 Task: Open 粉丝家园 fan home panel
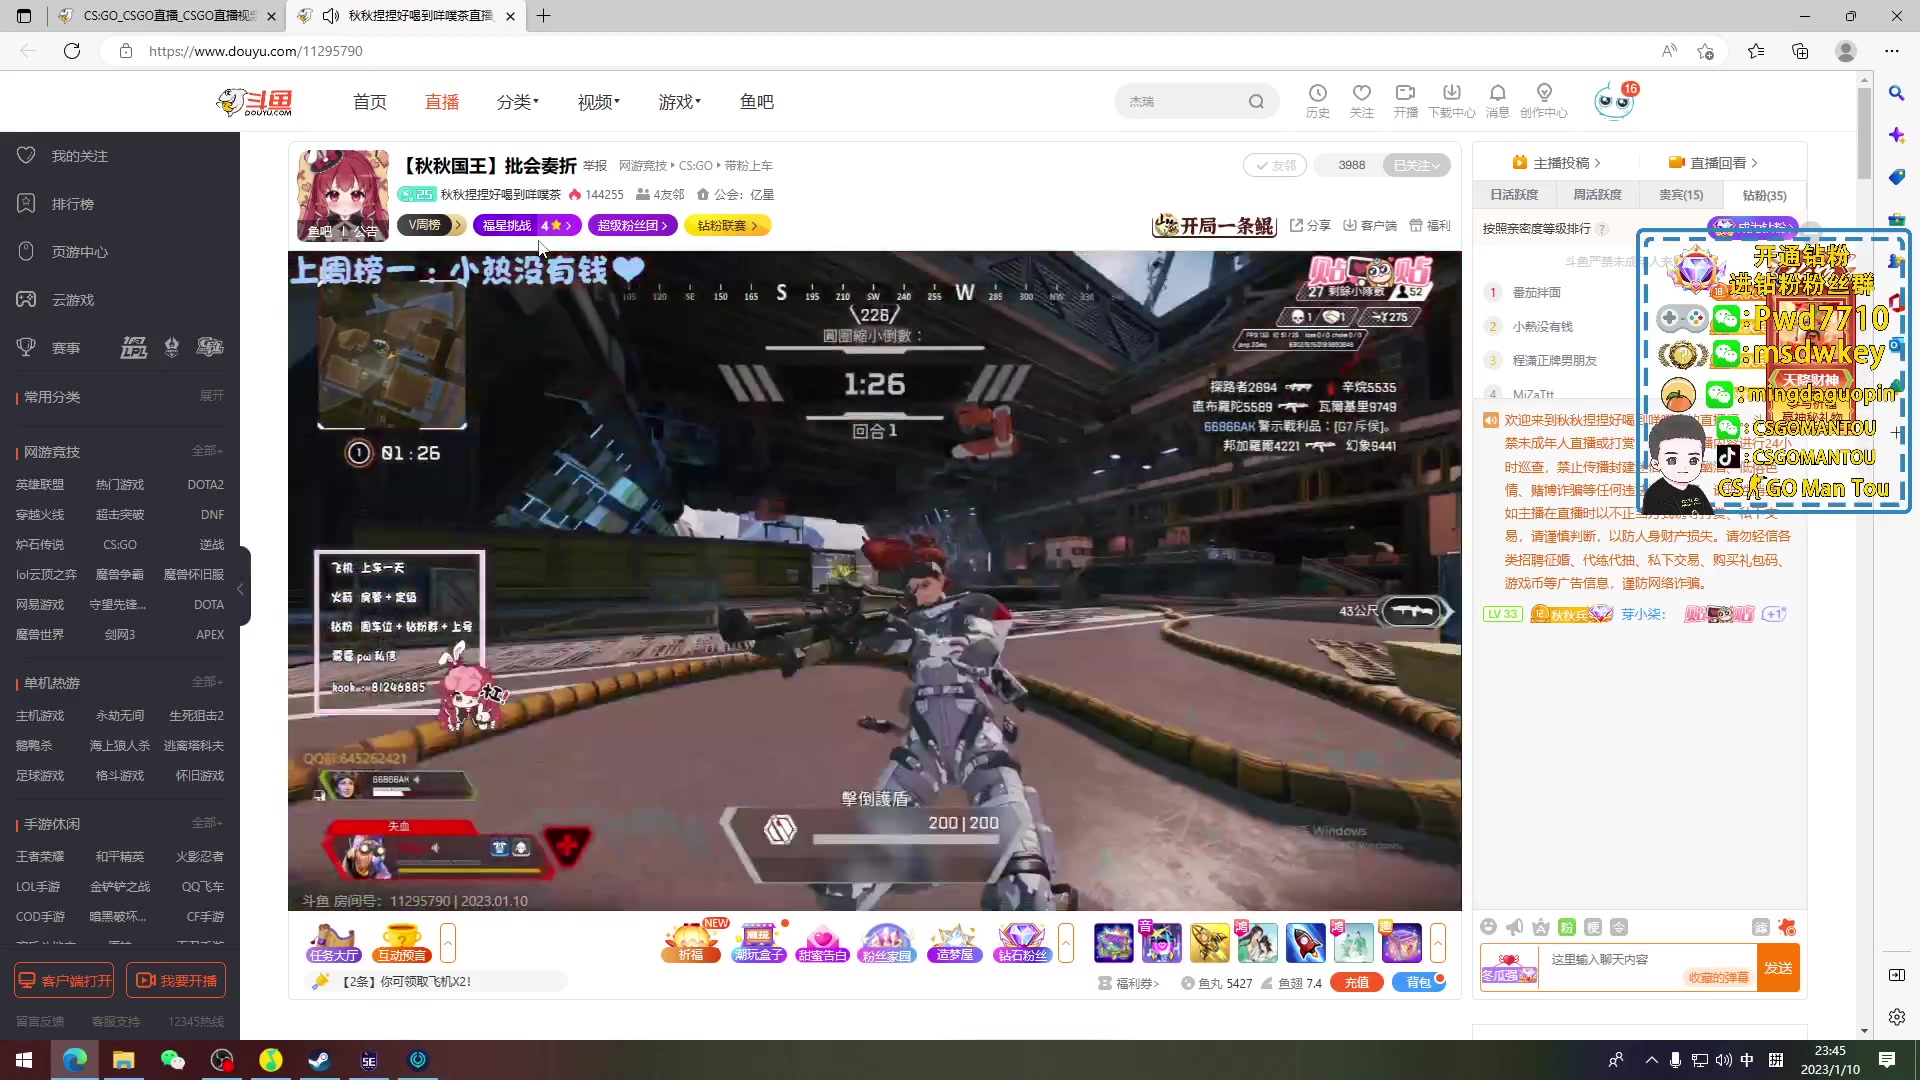pos(887,942)
